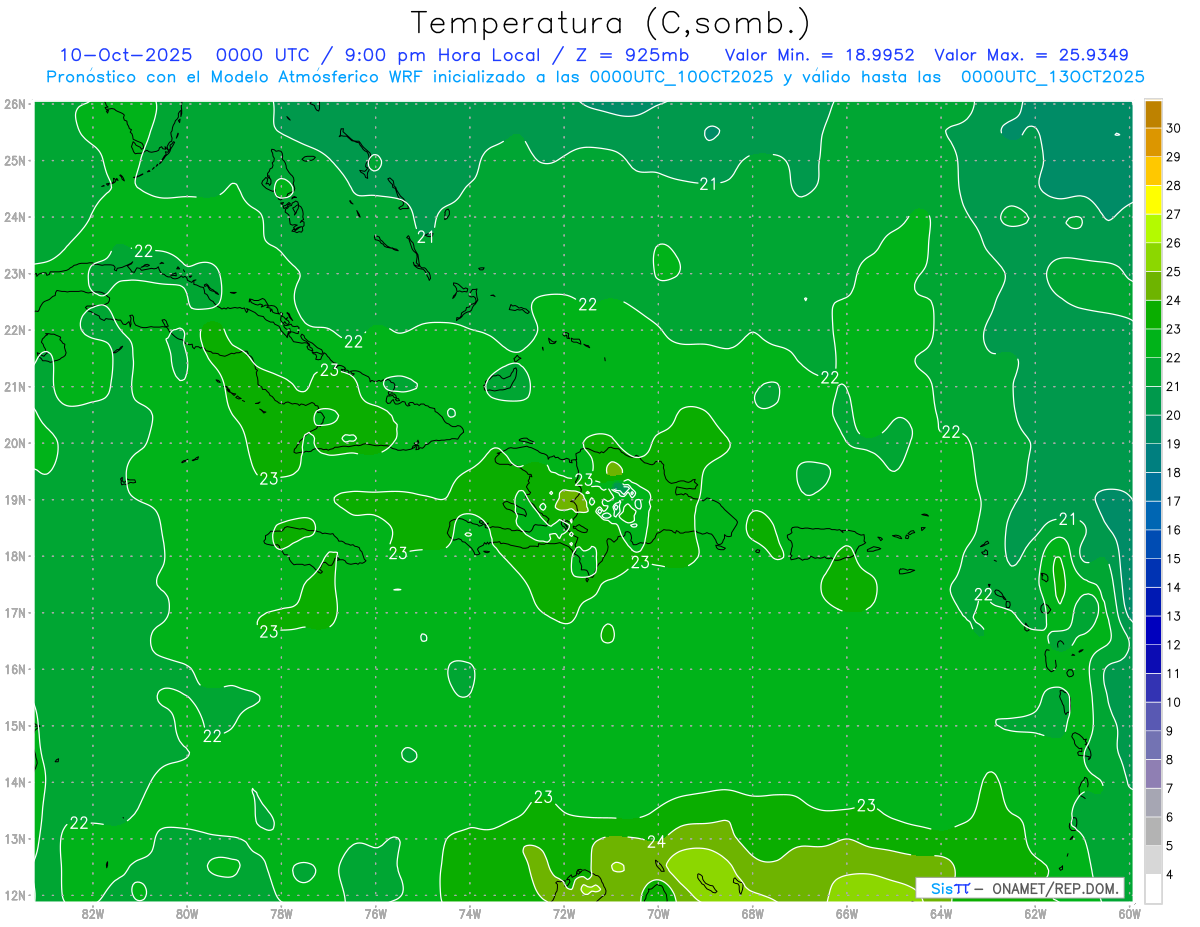Screen dimensions: 1200x927
Task: Click the longitude label "76W"
Action: click(376, 912)
